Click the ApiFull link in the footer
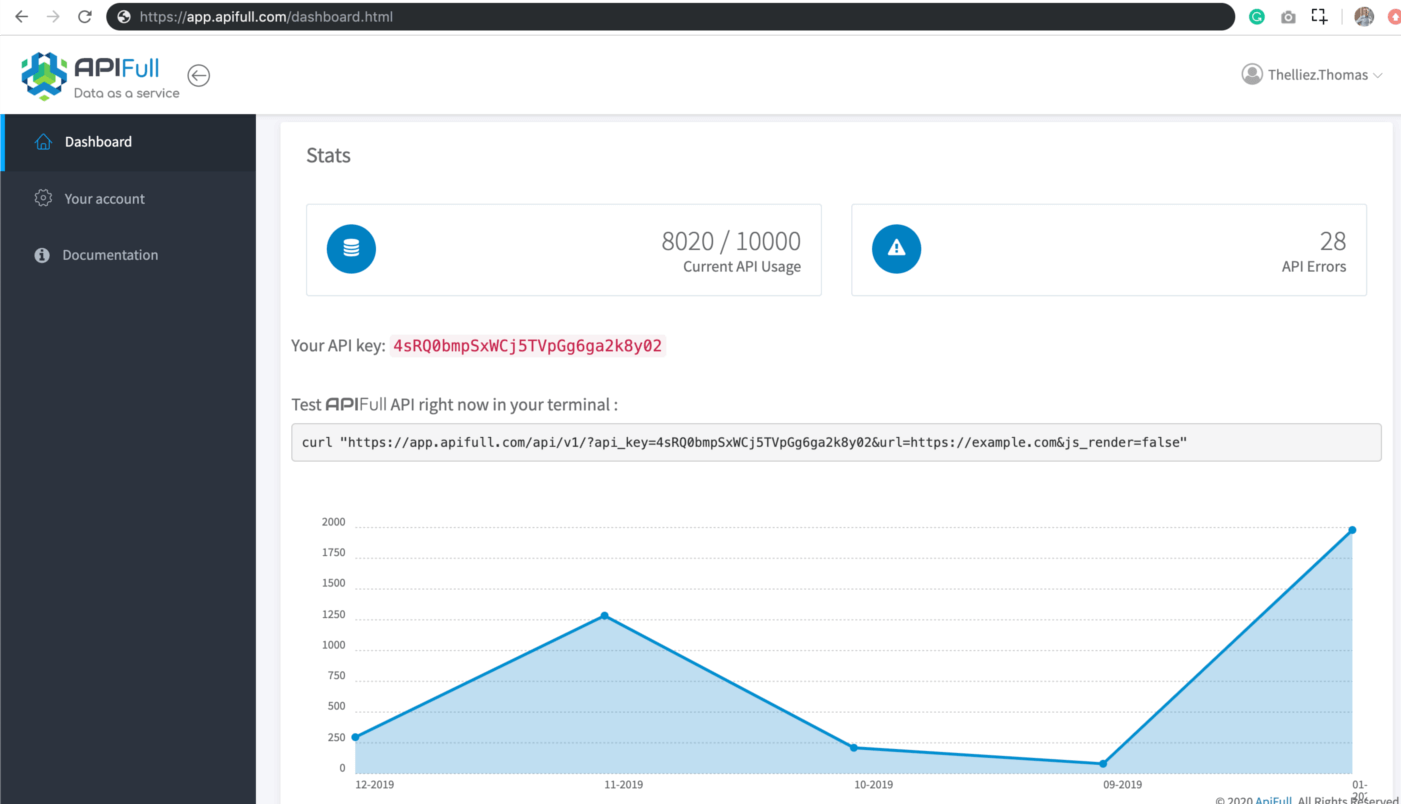The height and width of the screenshot is (804, 1401). tap(1273, 800)
